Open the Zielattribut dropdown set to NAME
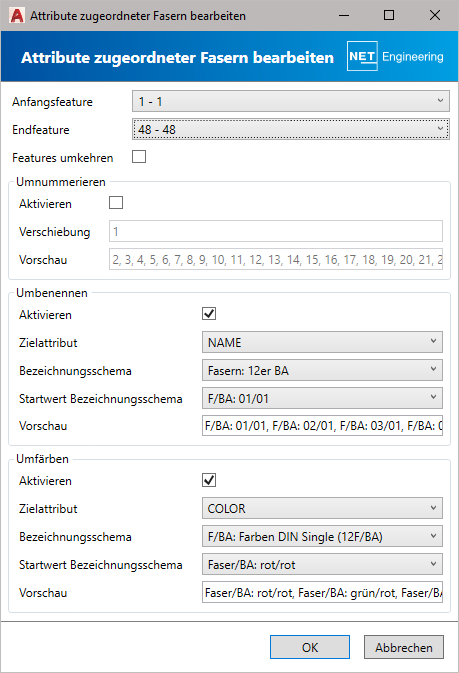The image size is (459, 673). tap(322, 342)
